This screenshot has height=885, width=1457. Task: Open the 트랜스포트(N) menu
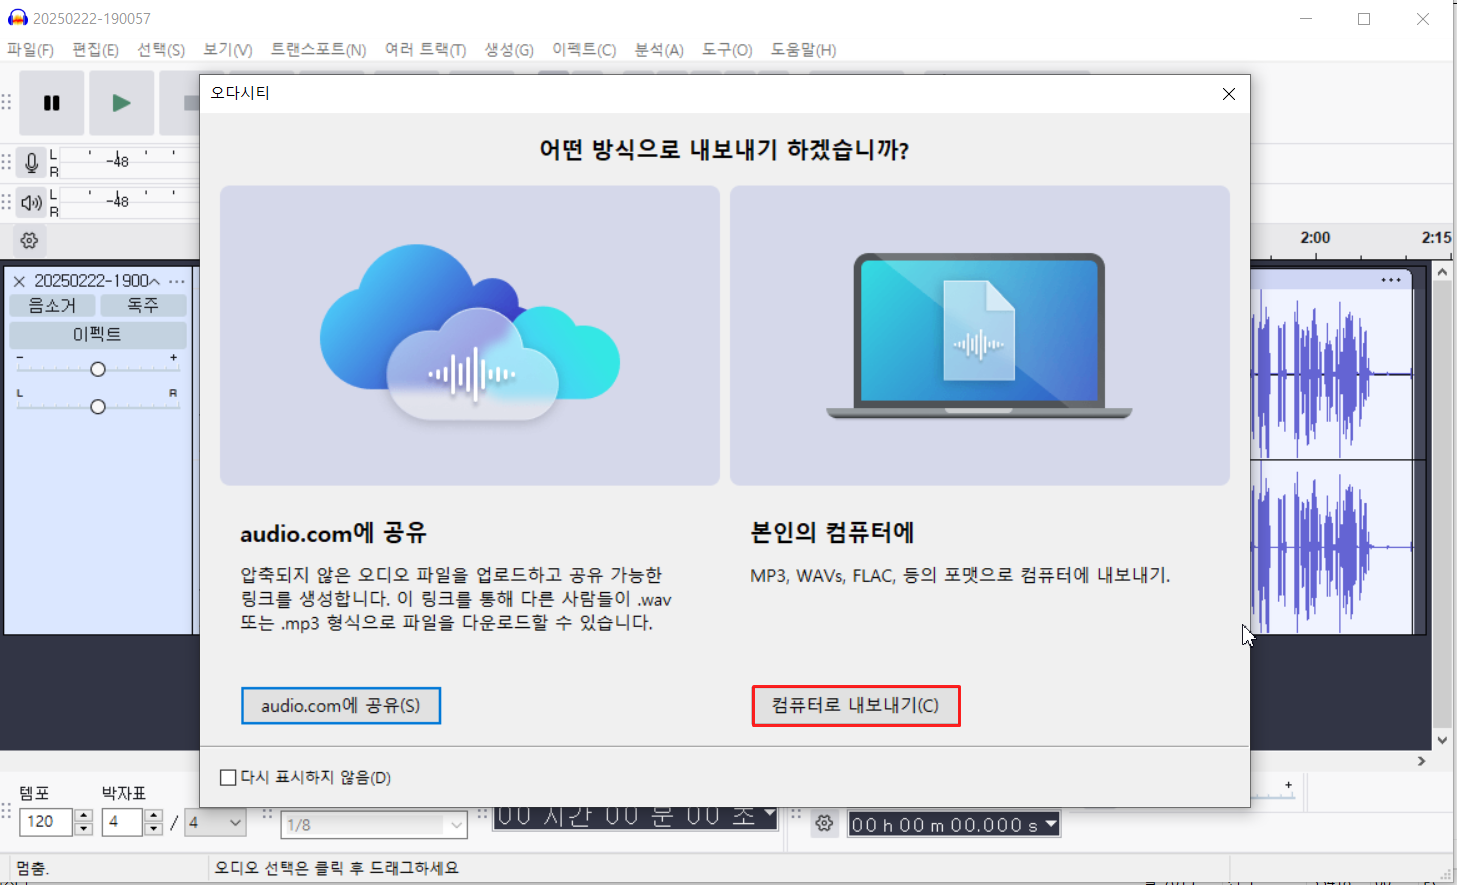[x=318, y=50]
